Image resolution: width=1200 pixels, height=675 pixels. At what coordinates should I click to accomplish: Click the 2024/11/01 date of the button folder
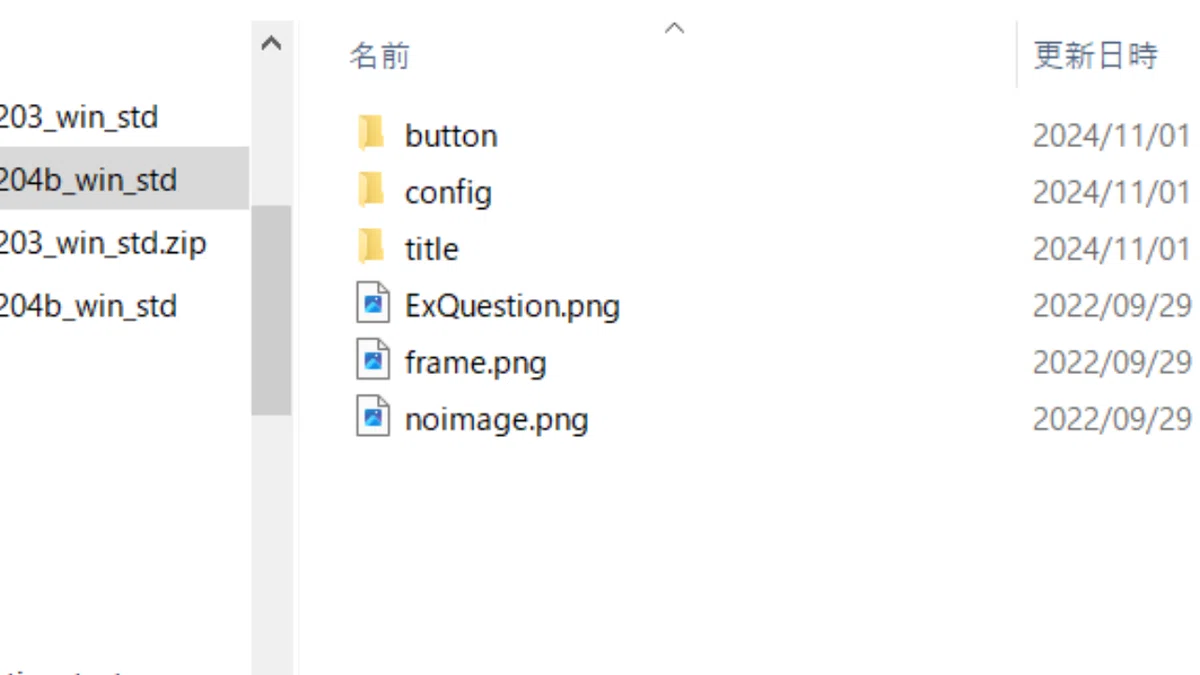pyautogui.click(x=1111, y=135)
